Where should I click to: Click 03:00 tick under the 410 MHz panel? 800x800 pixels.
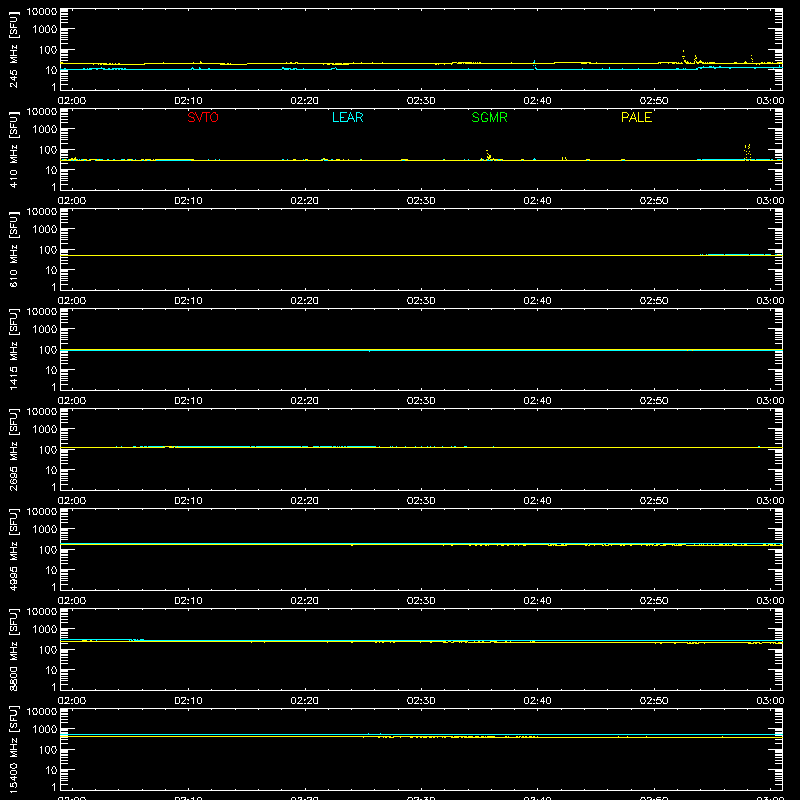770,201
